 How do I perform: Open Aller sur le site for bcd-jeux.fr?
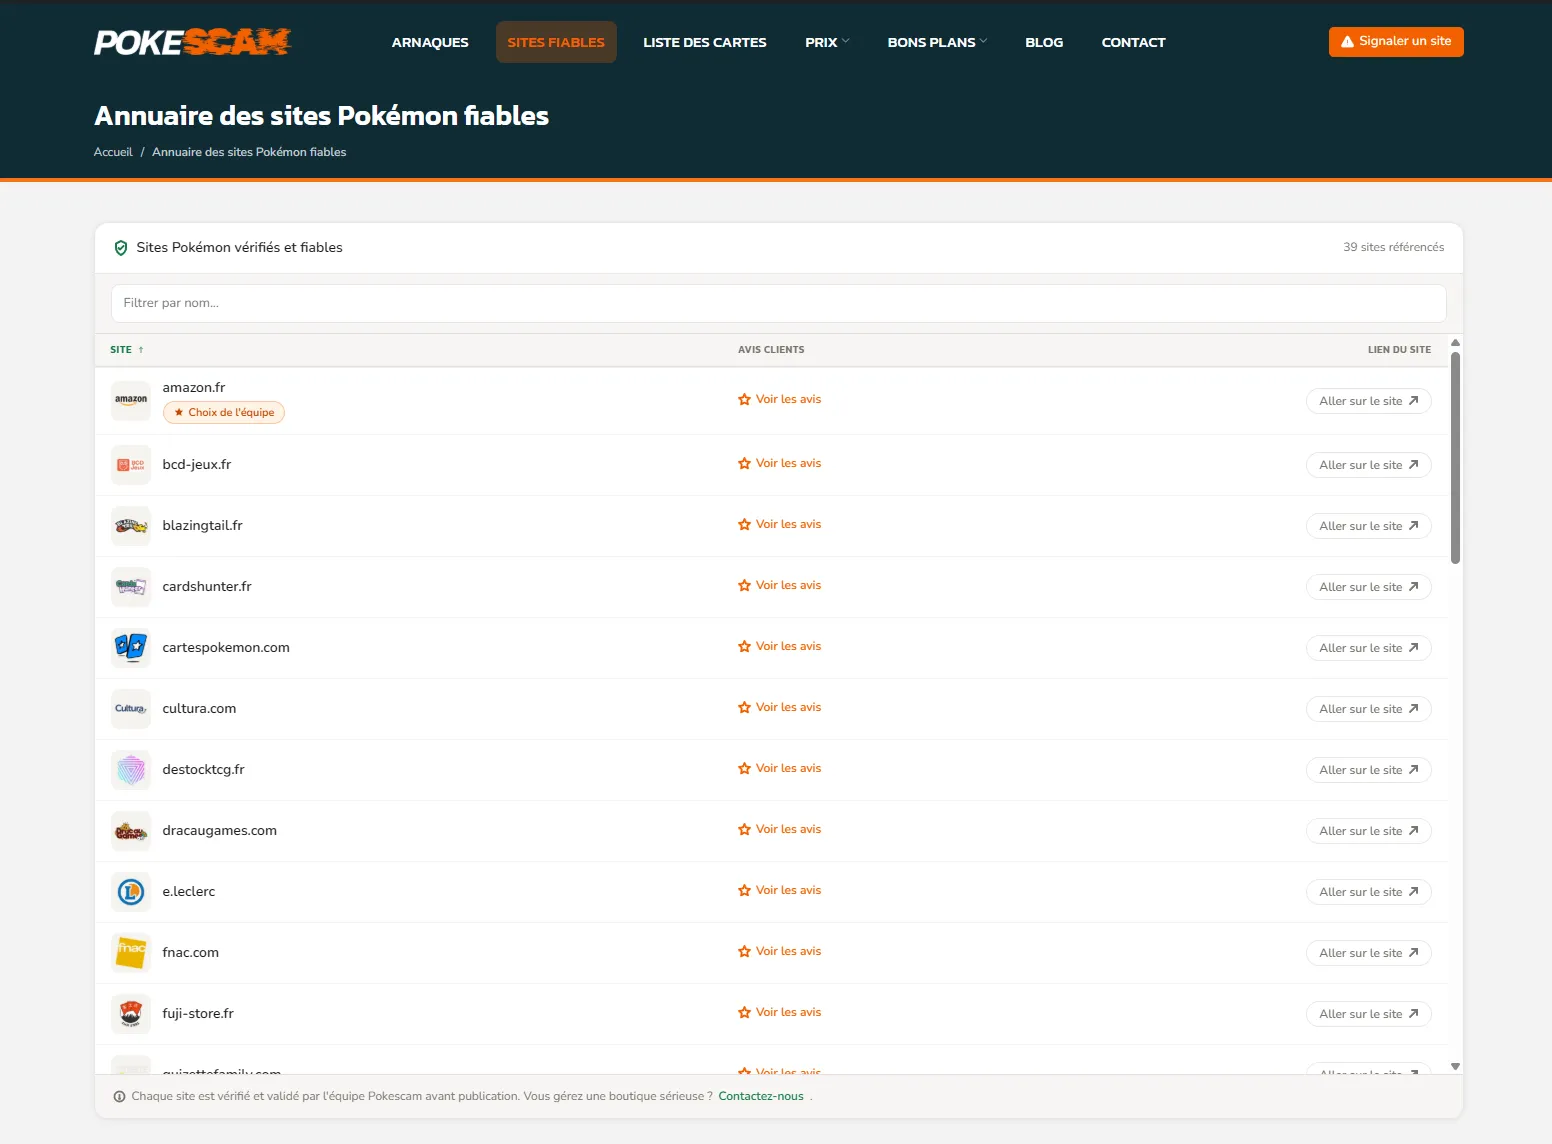tap(1367, 465)
